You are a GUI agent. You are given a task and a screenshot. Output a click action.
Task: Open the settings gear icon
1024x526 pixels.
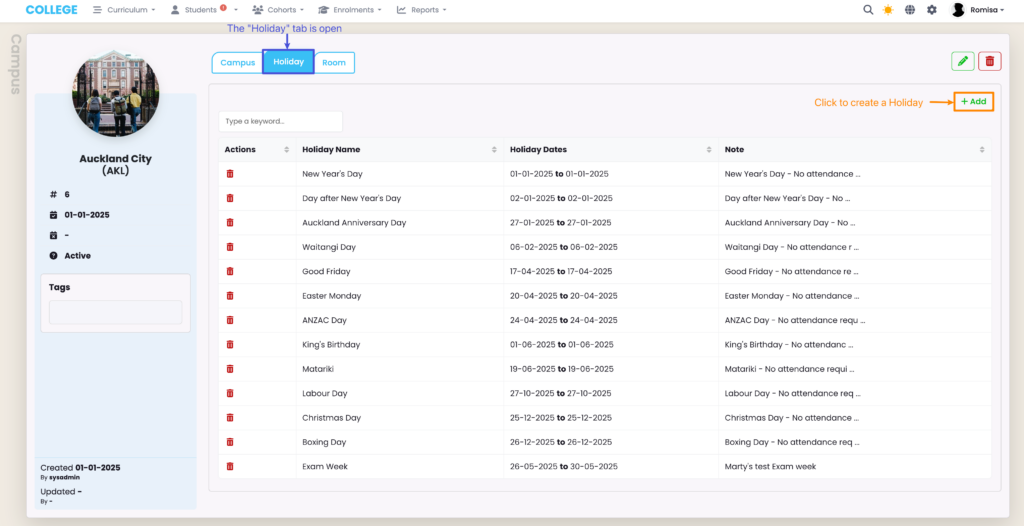point(932,10)
